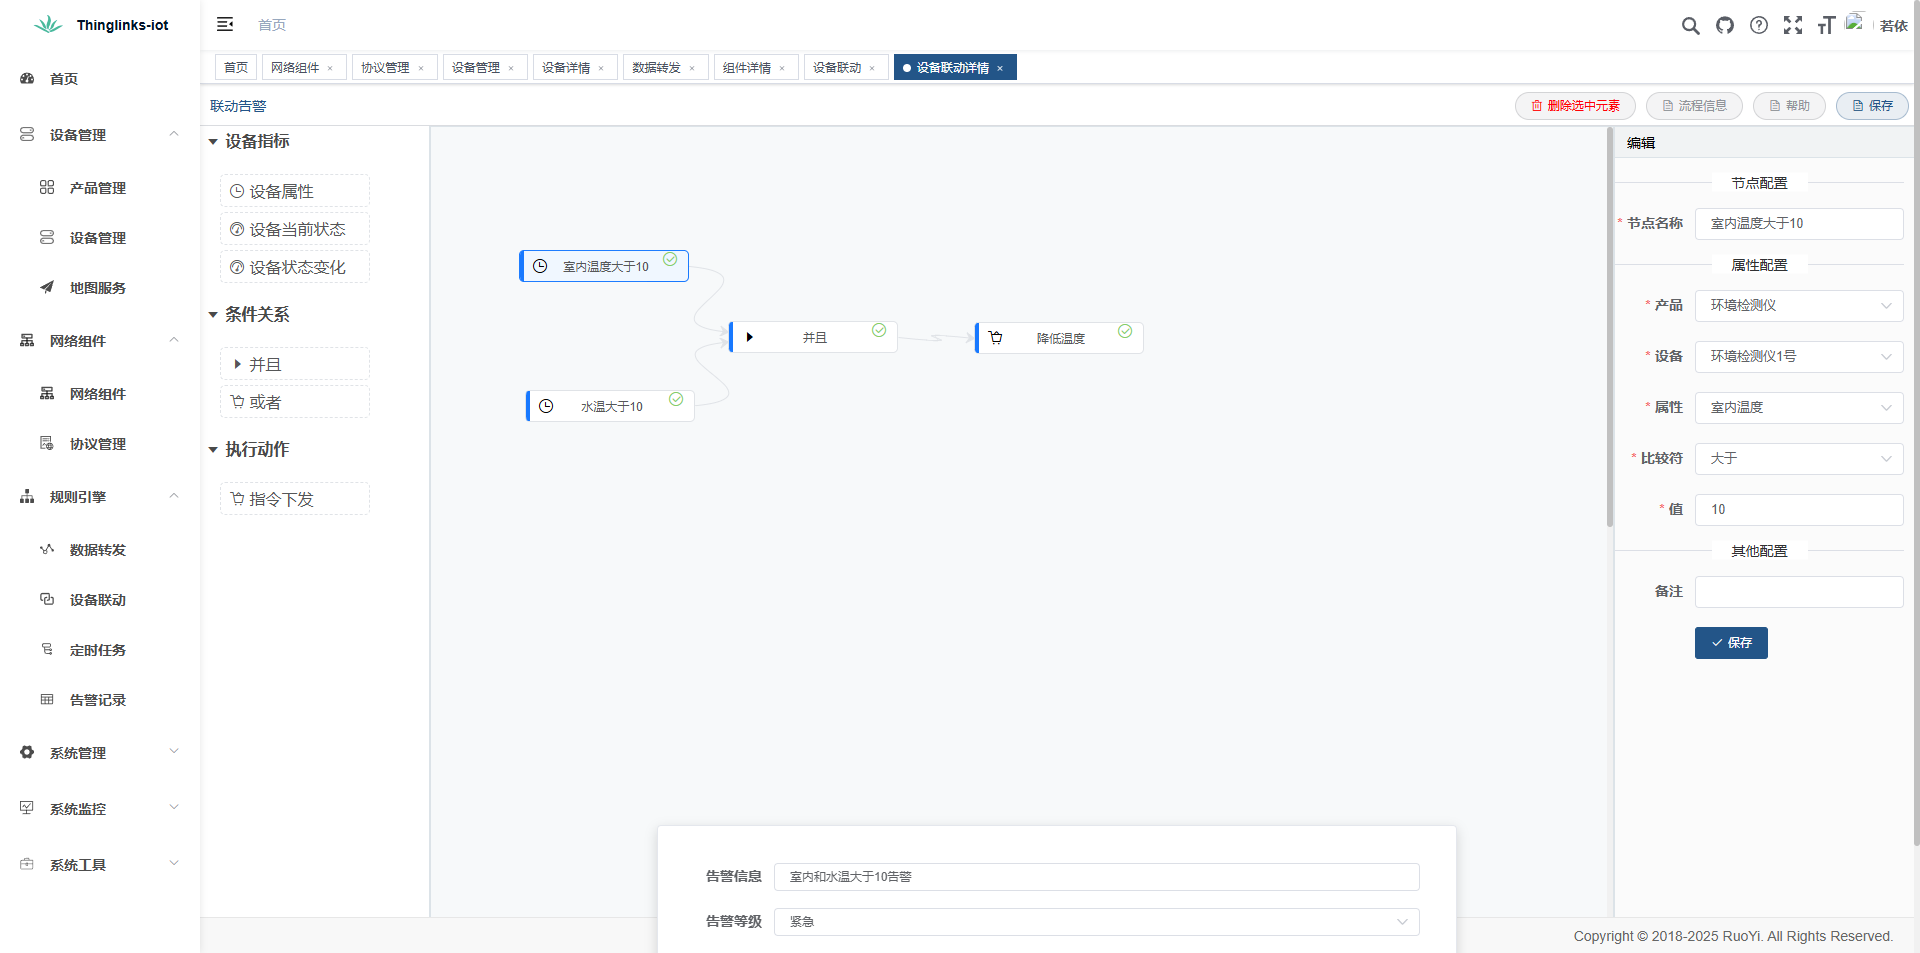
Task: Collapse the 设备指标 section
Action: point(213,142)
